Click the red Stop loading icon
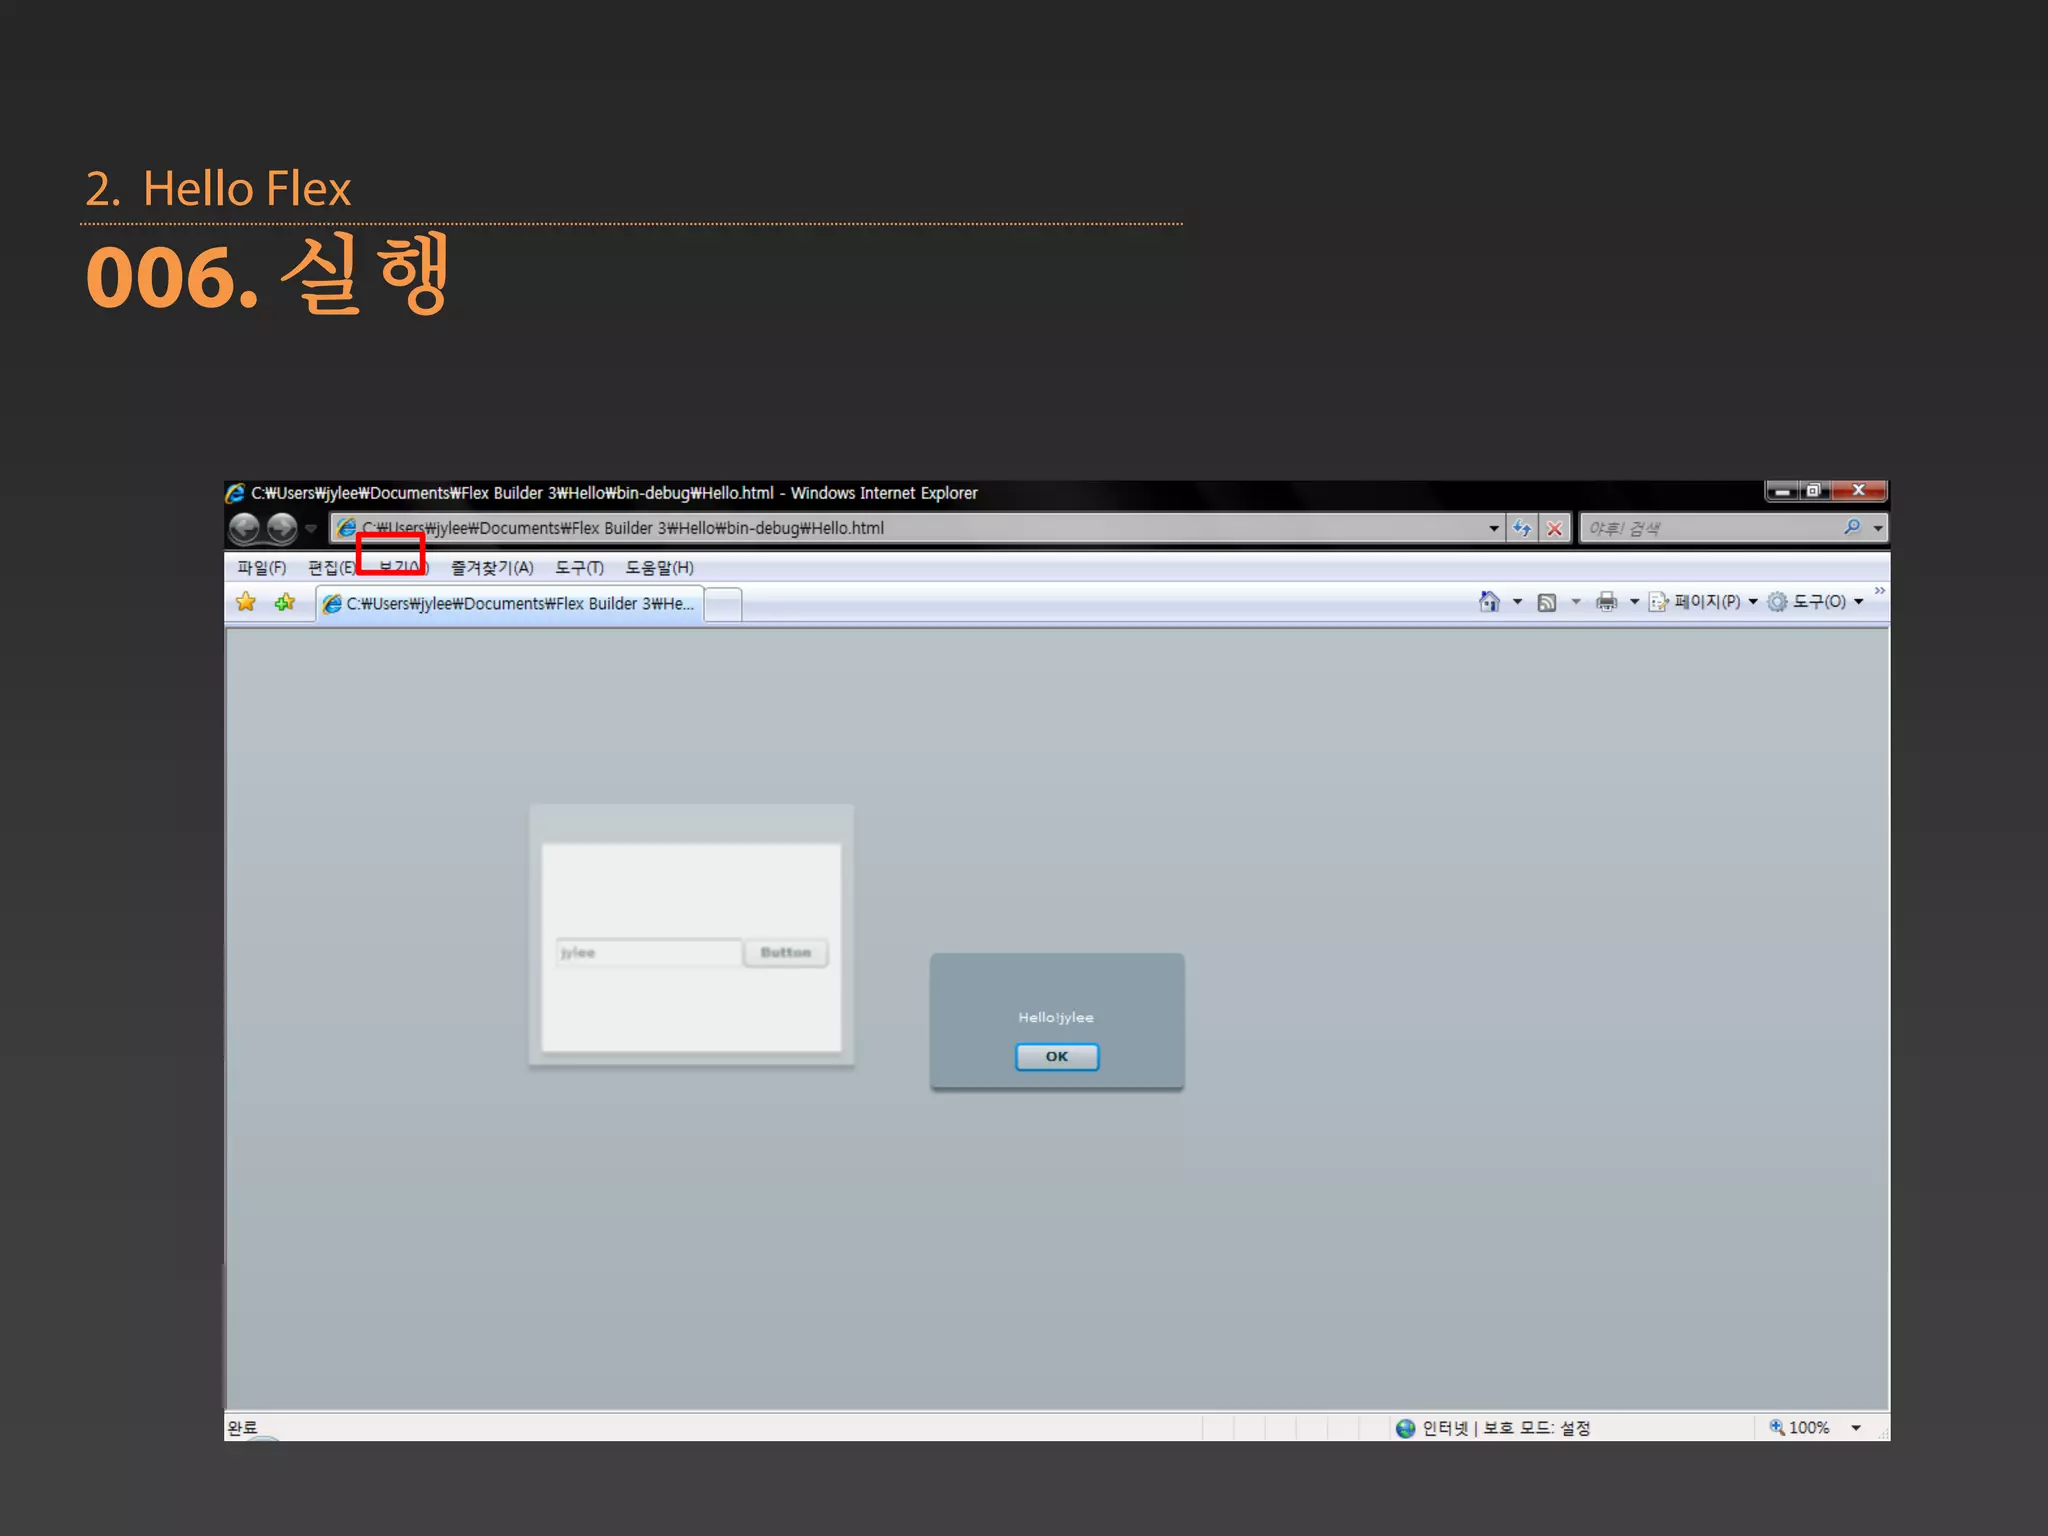Image resolution: width=2048 pixels, height=1536 pixels. point(1554,528)
